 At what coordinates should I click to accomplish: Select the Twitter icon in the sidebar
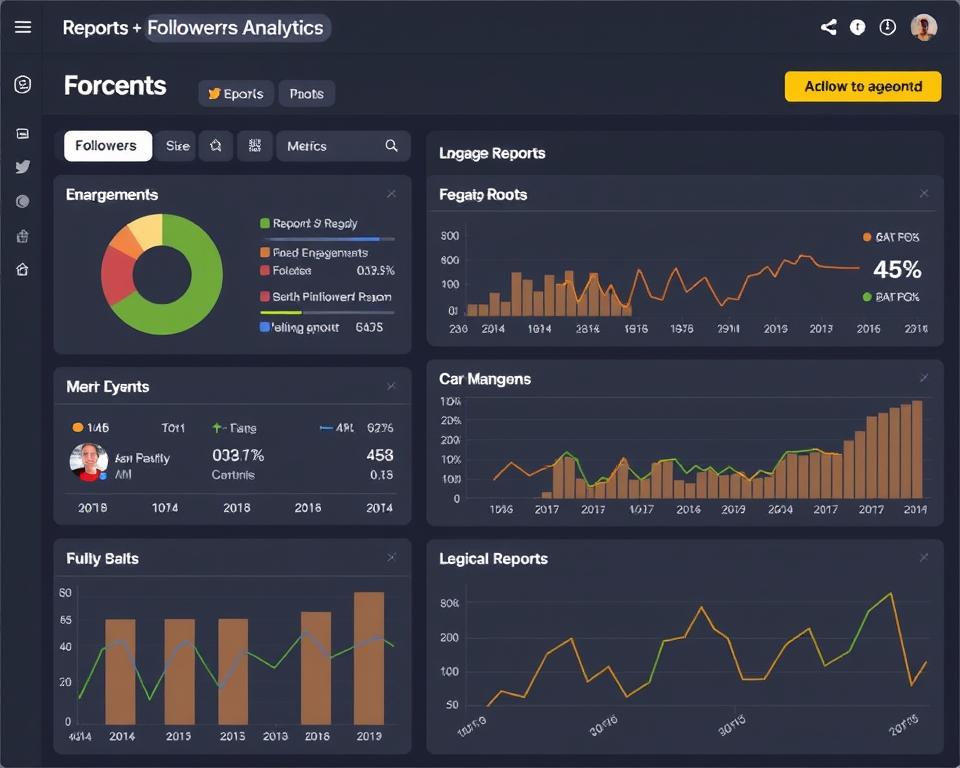coord(22,167)
